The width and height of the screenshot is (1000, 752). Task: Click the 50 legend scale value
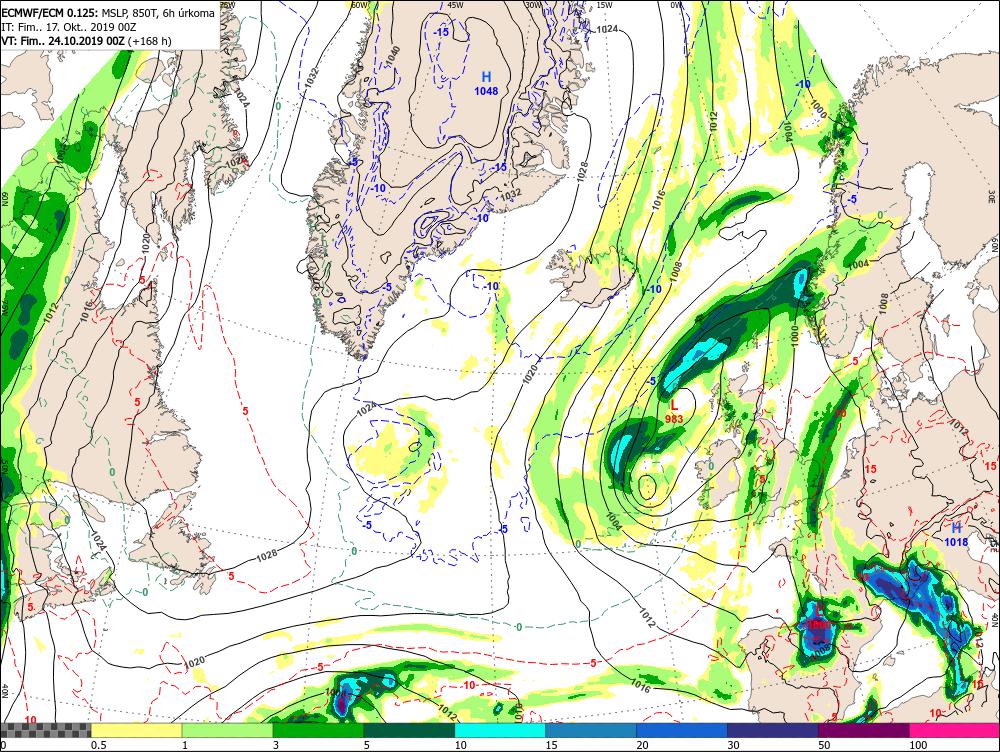[824, 745]
